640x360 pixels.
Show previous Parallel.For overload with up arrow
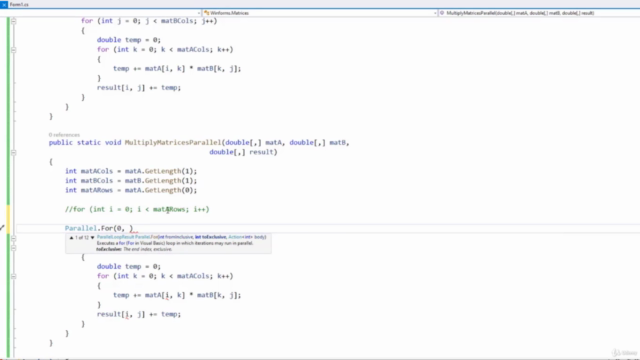71,237
